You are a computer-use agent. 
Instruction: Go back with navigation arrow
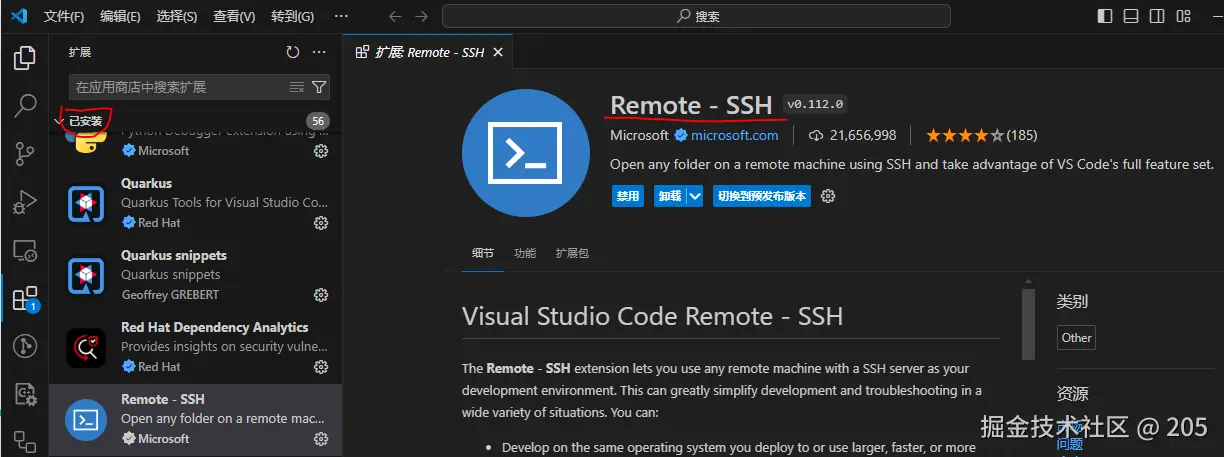[x=394, y=16]
